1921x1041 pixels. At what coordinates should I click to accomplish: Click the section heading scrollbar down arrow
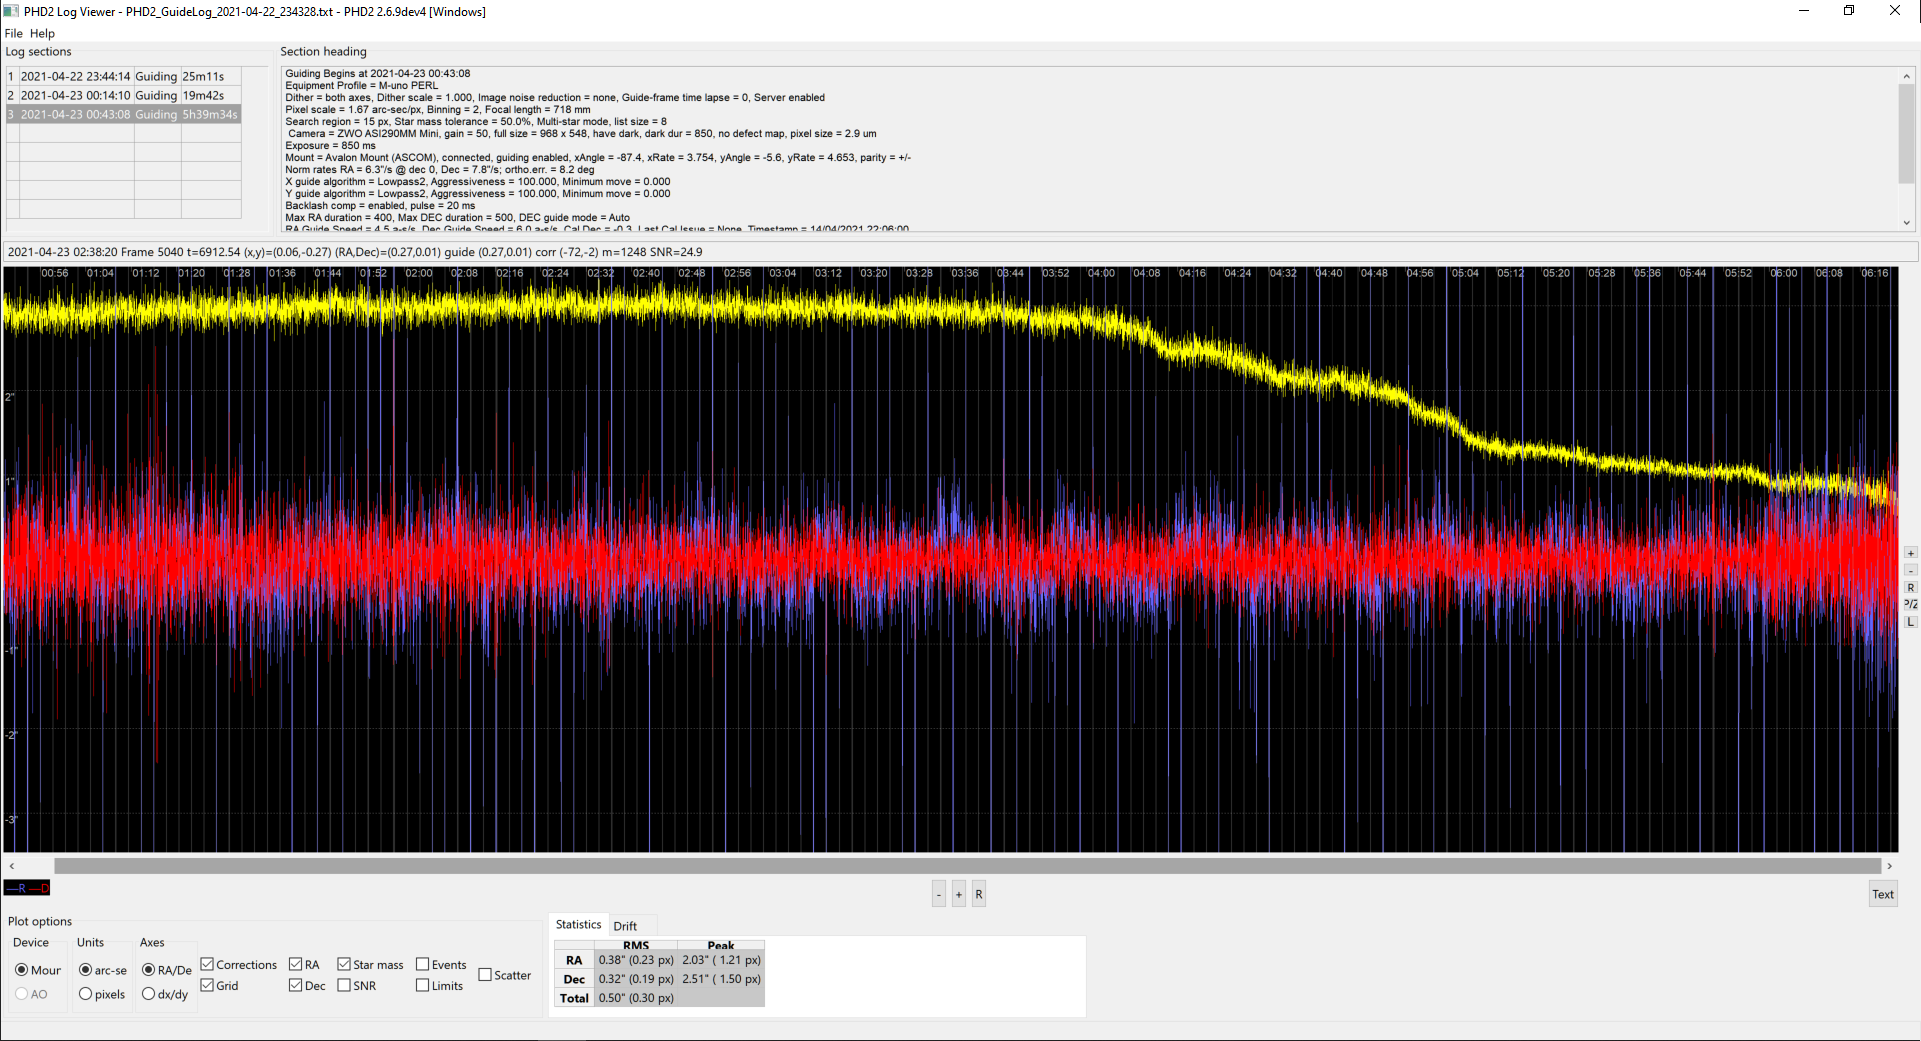(x=1907, y=223)
